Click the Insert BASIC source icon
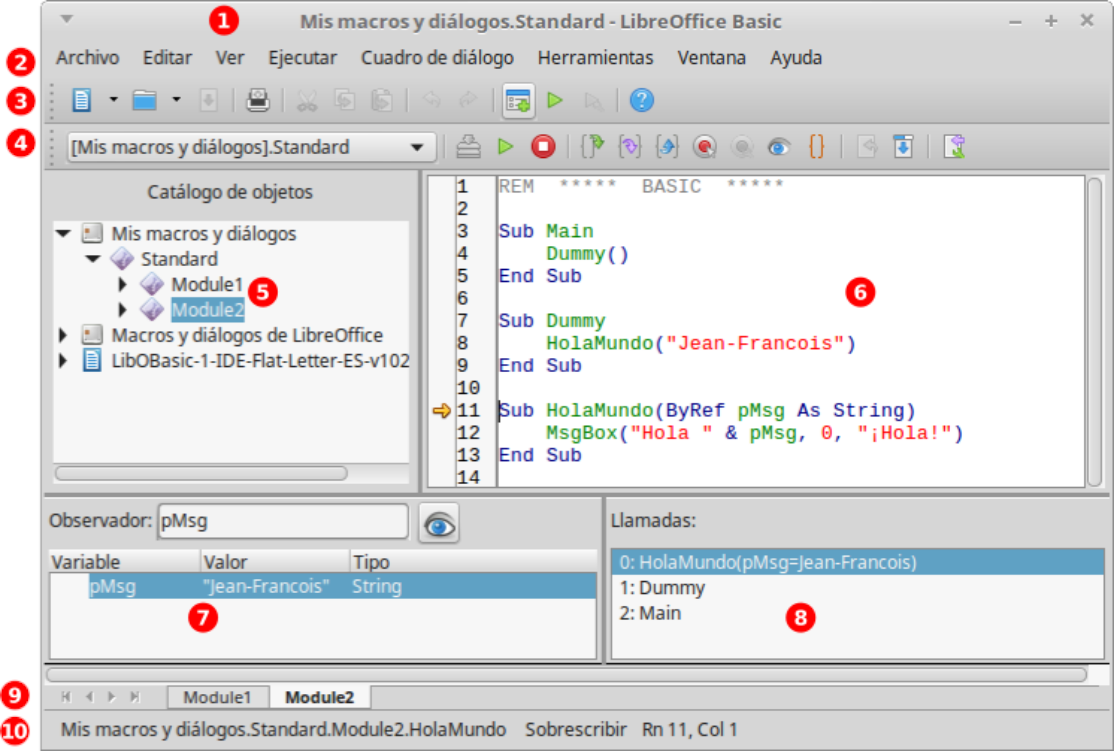 click(866, 147)
